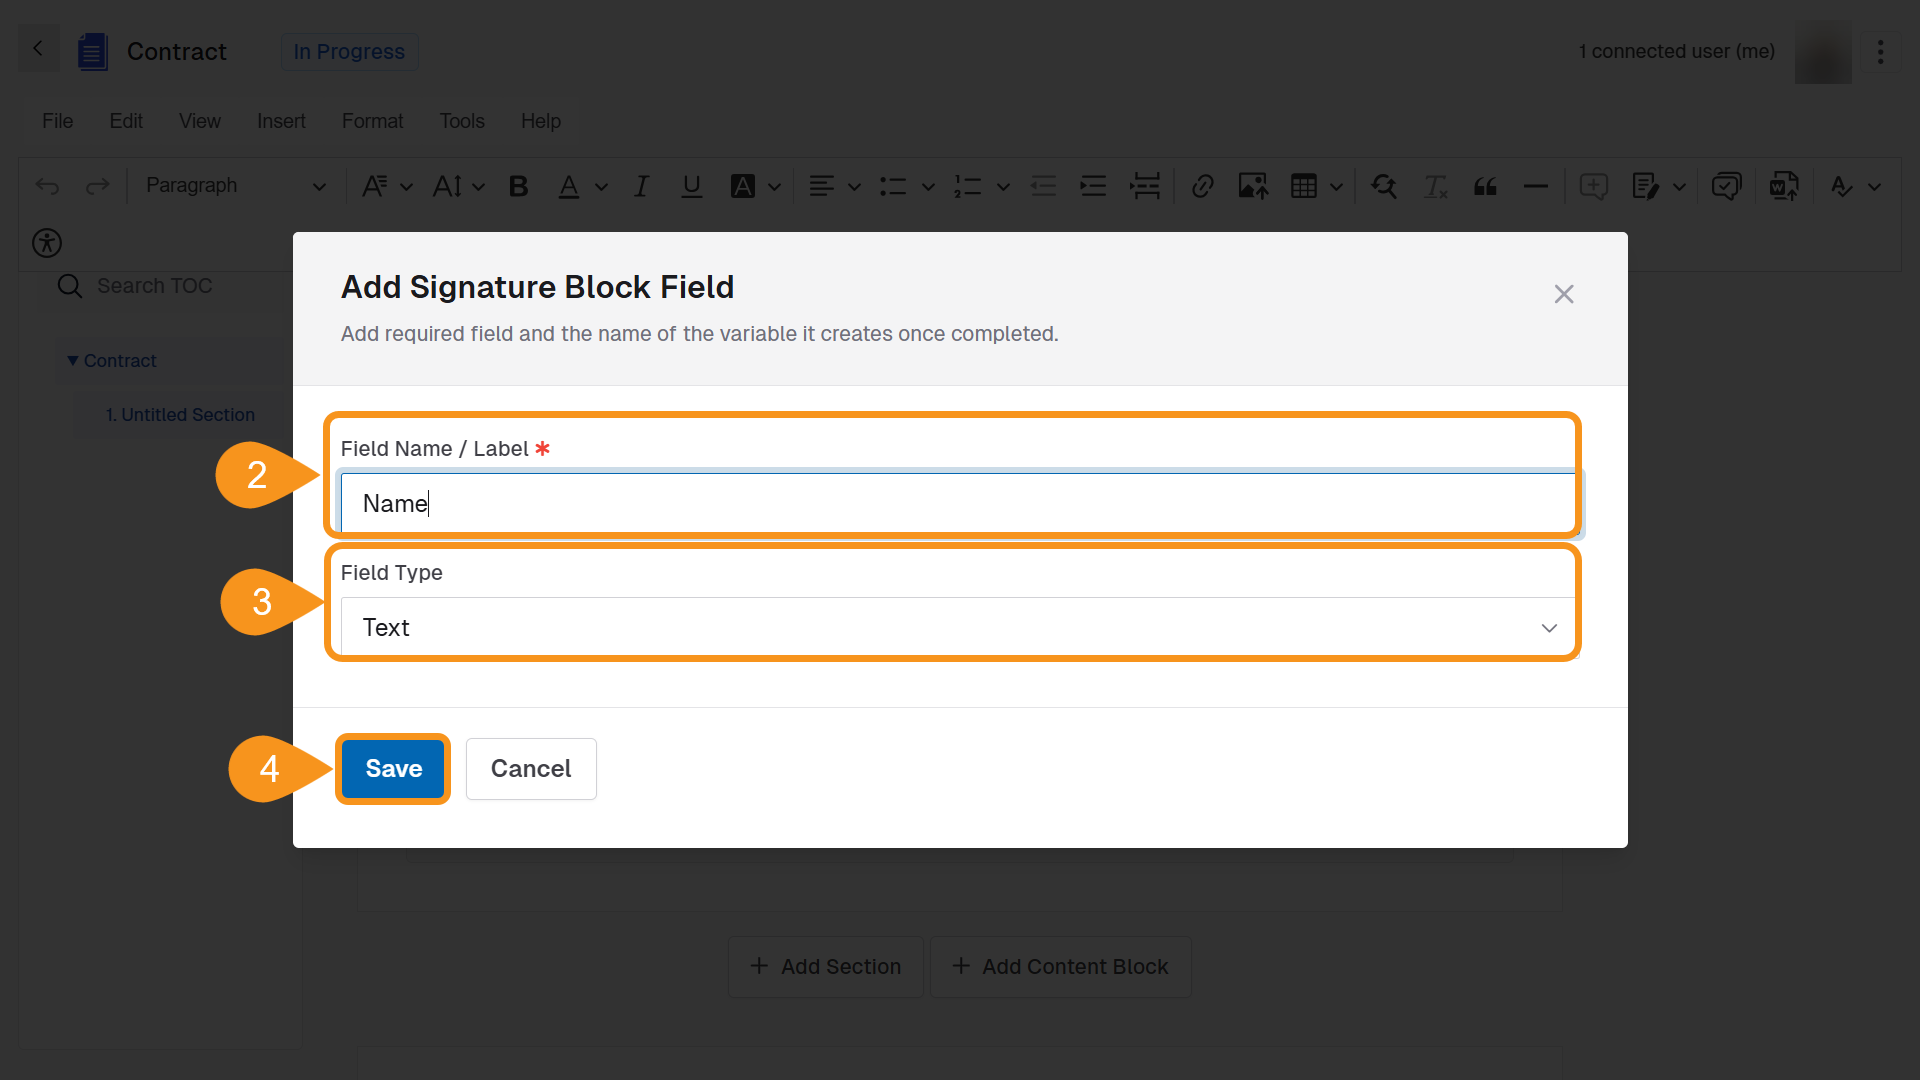Open the Insert menu

(x=281, y=121)
